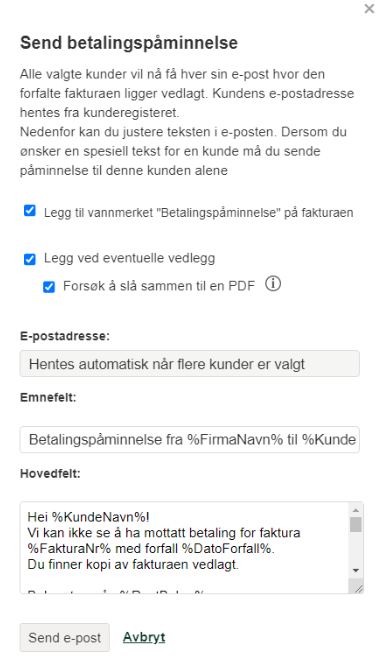Click the greyed-out E-postadresse field
Viewport: 390px width, 658px height.
[x=190, y=364]
